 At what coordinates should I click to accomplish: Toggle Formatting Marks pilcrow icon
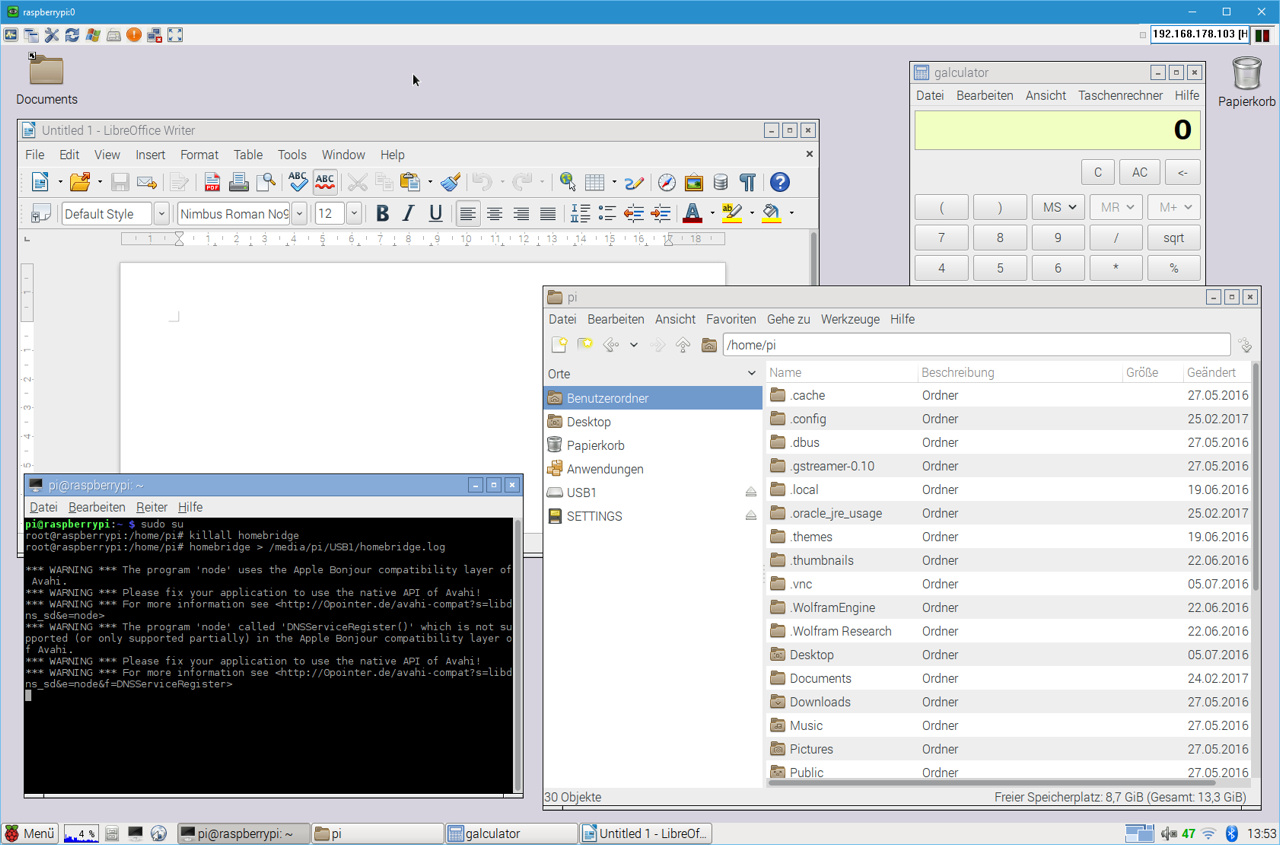(747, 182)
